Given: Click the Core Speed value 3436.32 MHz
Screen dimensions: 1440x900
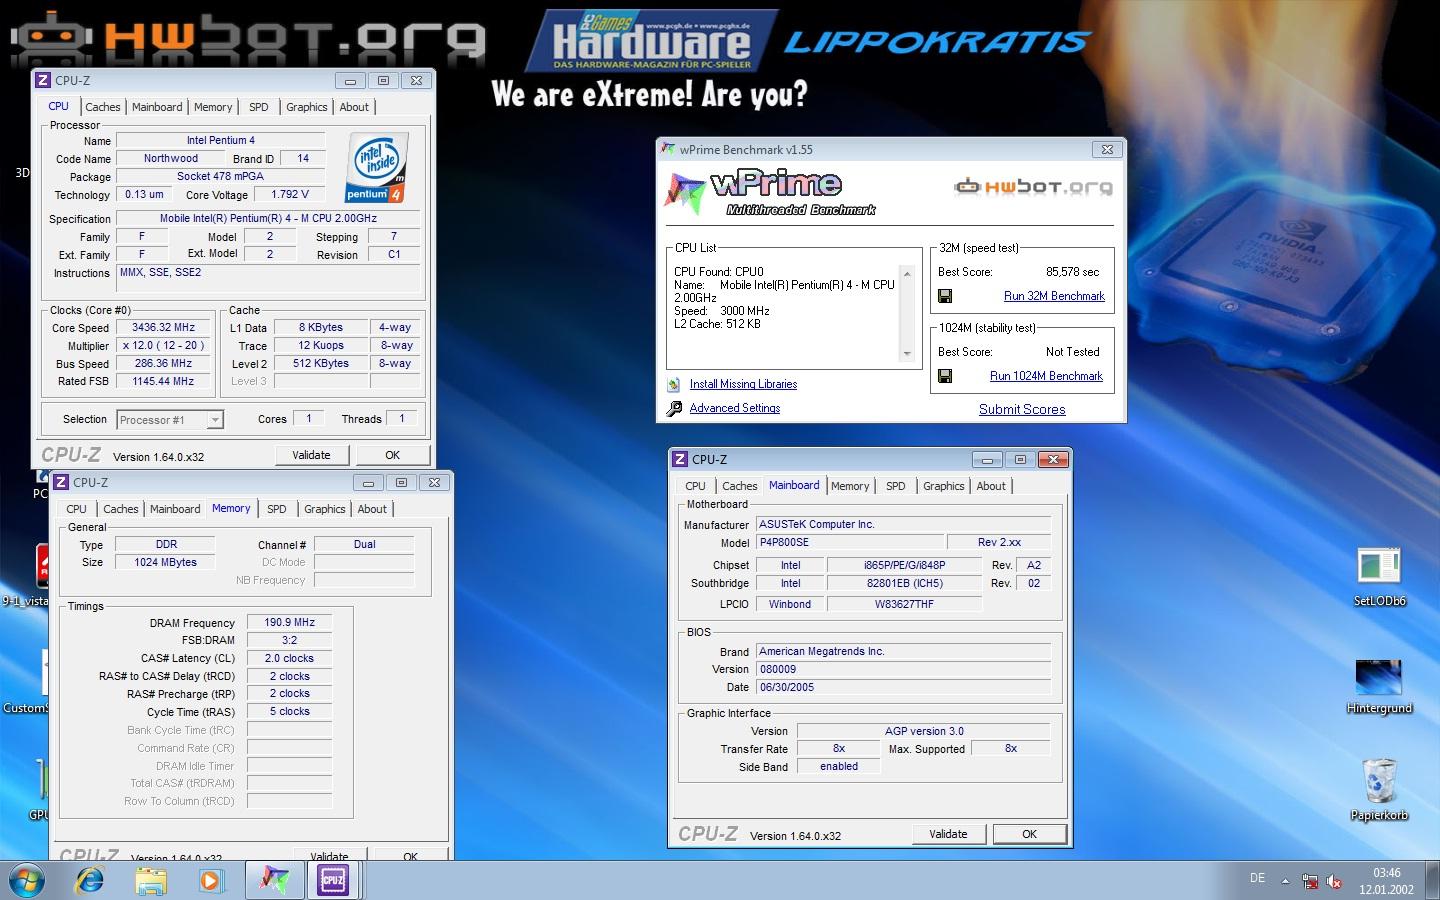Looking at the screenshot, I should [x=164, y=327].
